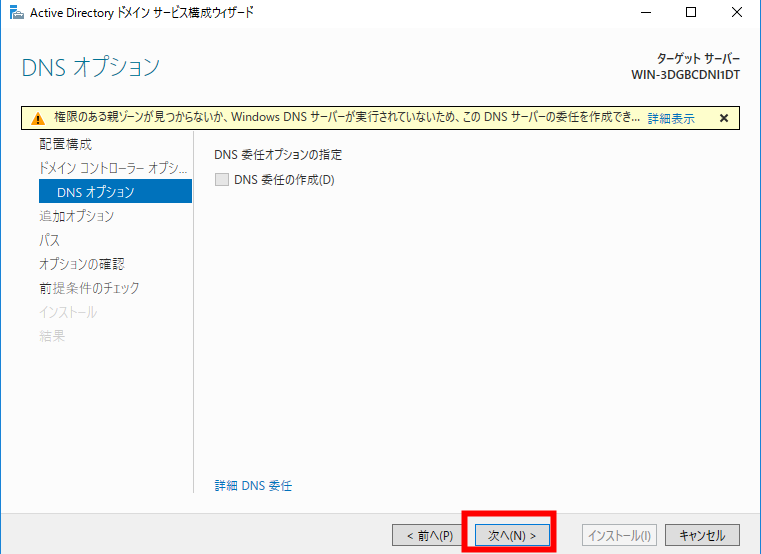Click target server name WIN-3DGBCDNI1DT
Viewport: 761px width, 554px height.
[685, 75]
